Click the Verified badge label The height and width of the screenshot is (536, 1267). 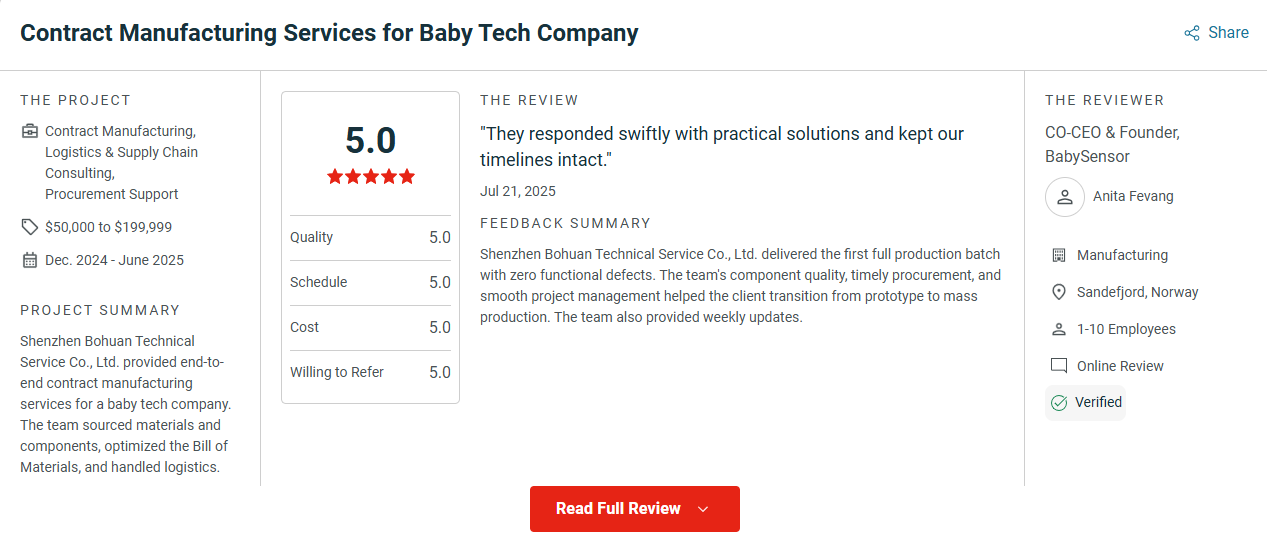click(x=1098, y=402)
